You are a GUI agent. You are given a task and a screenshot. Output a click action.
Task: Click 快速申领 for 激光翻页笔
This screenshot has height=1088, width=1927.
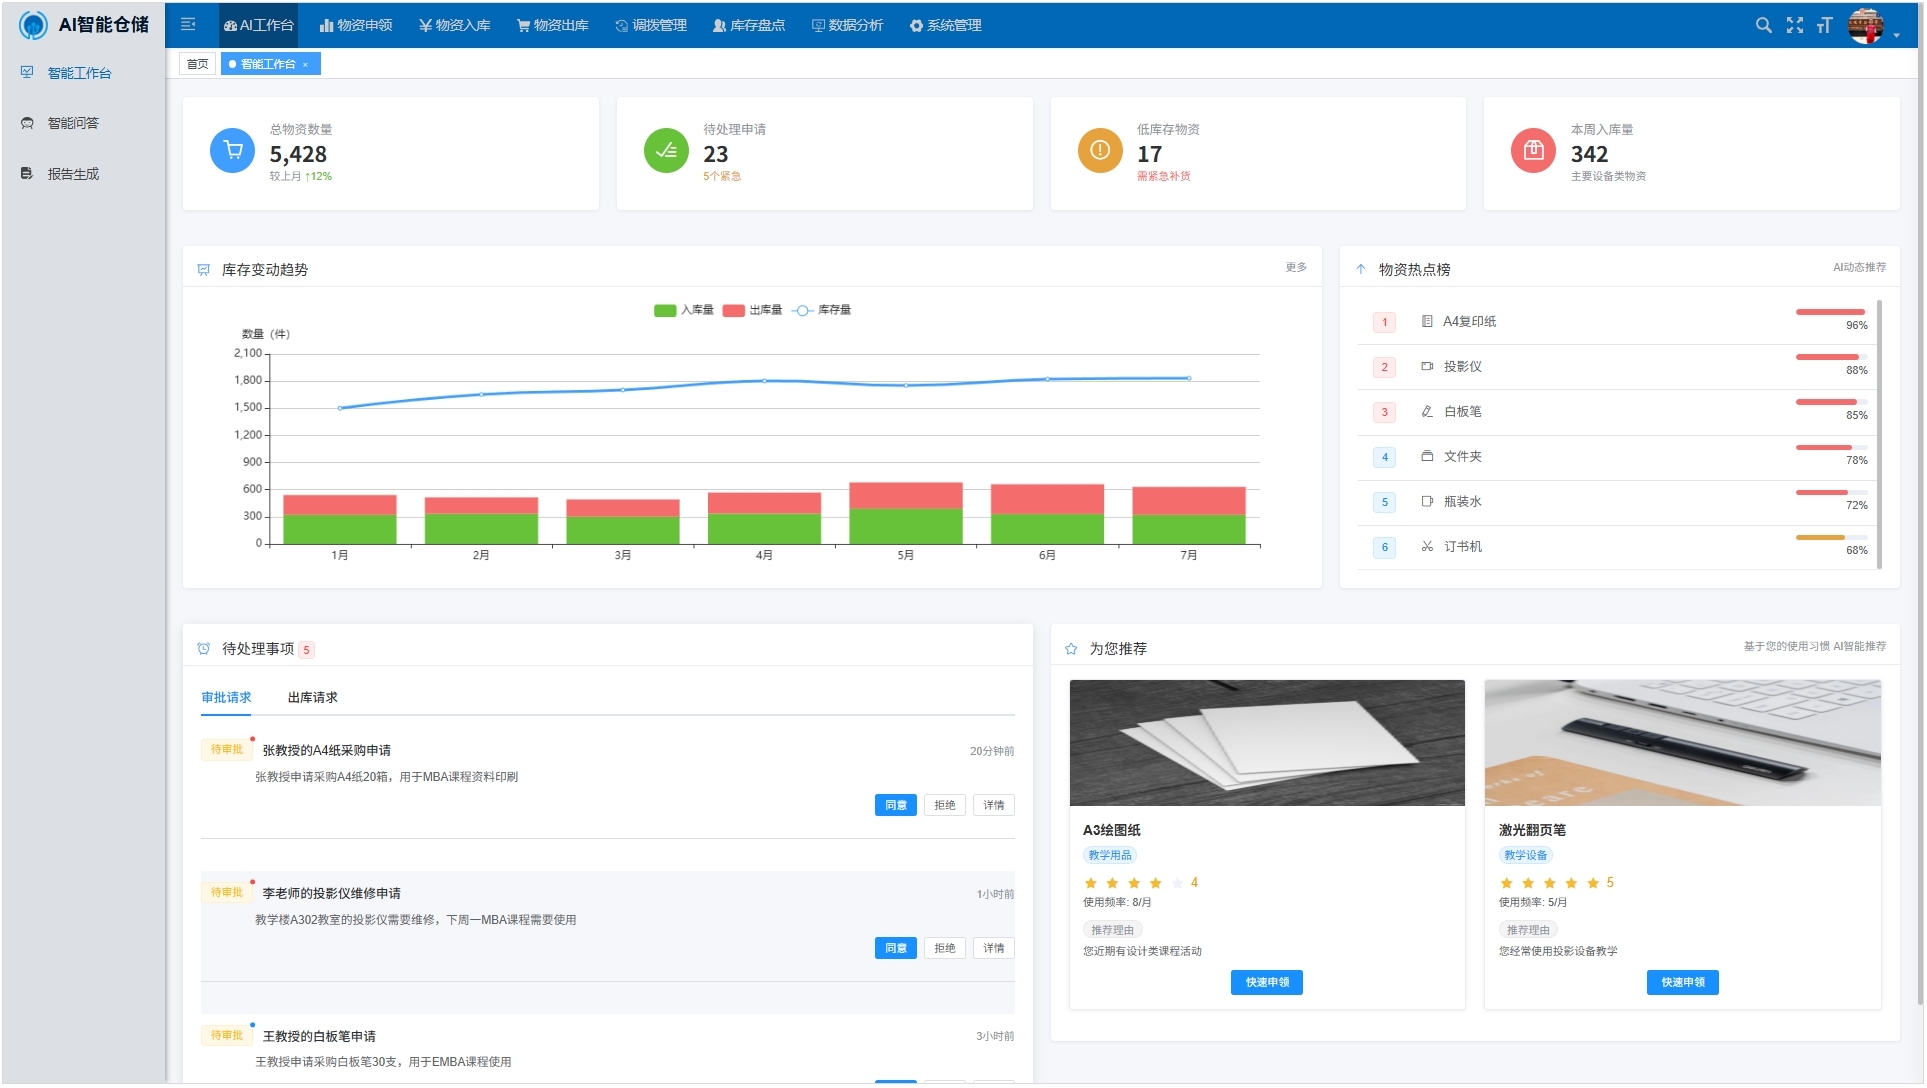[1682, 983]
